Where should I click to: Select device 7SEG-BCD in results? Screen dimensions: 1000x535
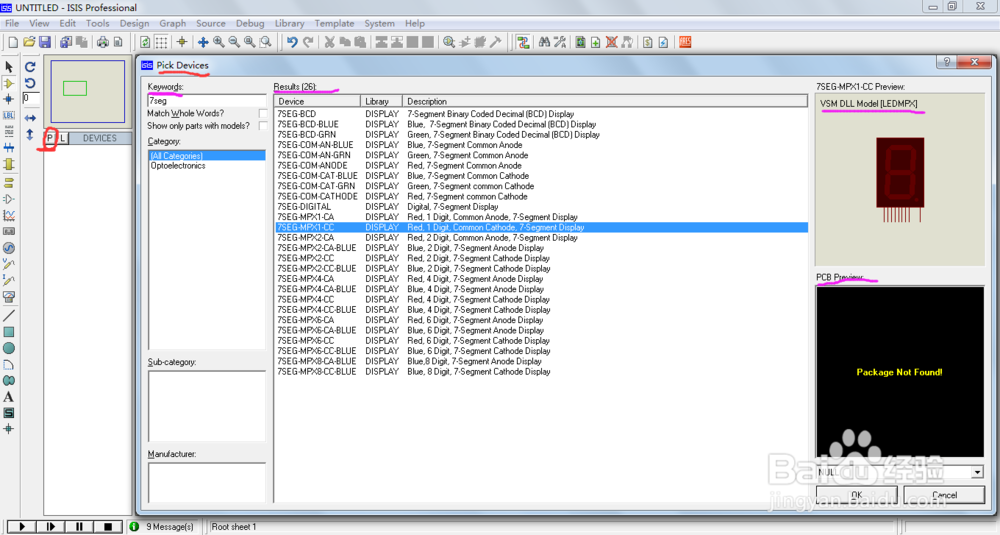tap(541, 114)
